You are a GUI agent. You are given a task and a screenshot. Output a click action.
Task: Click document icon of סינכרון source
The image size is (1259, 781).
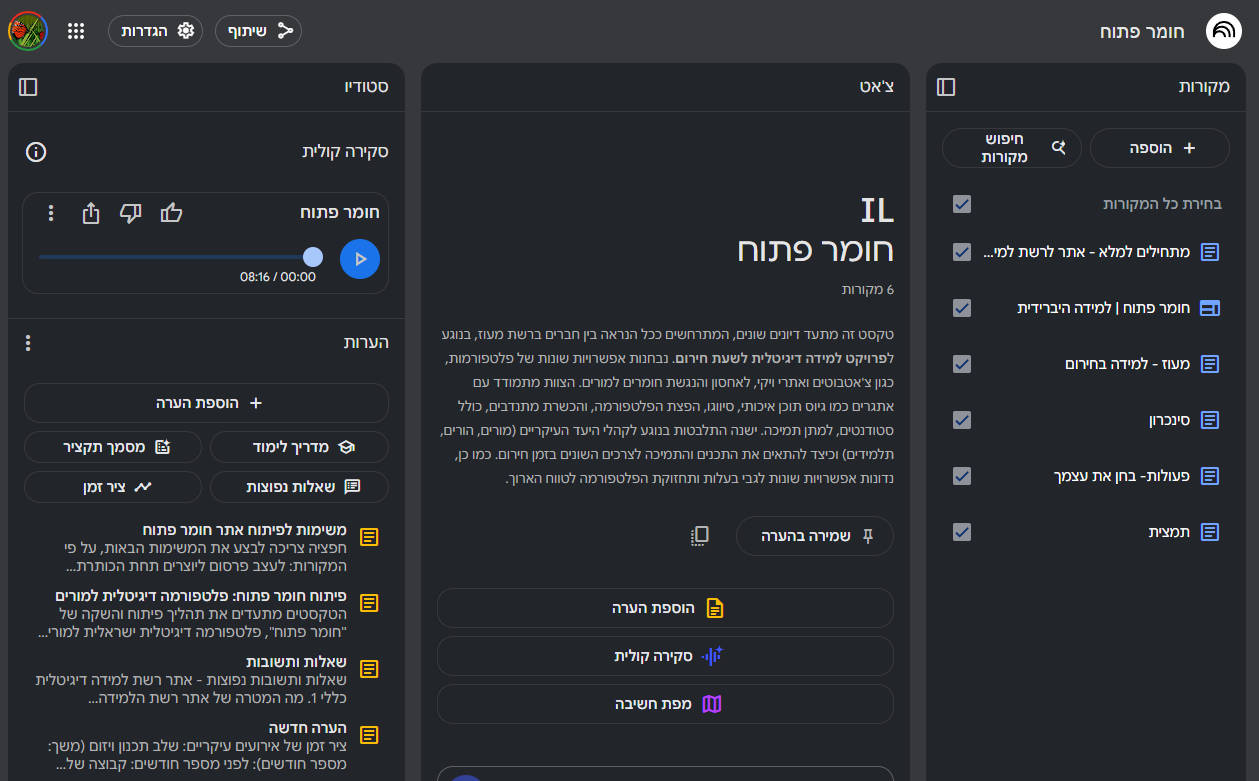1210,420
